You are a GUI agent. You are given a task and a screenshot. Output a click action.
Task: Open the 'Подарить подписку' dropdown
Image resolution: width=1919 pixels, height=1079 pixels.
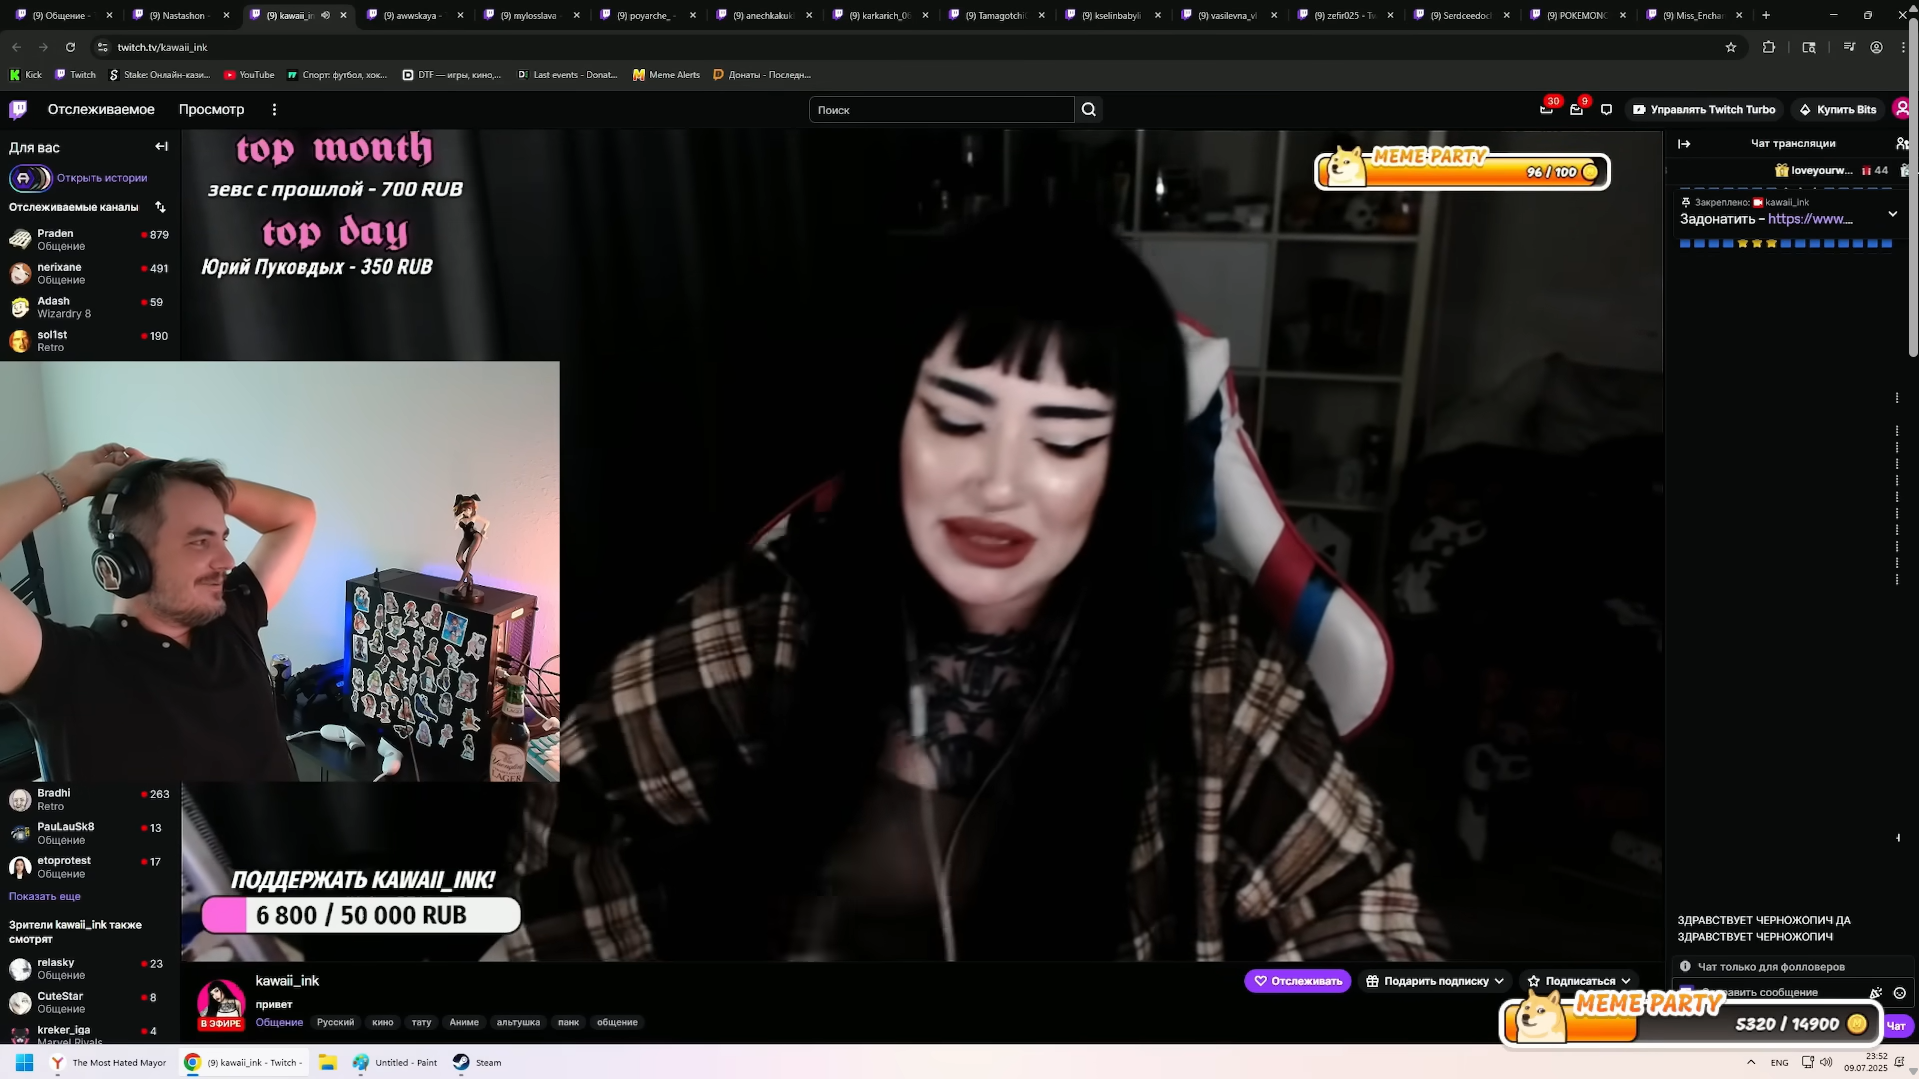1435,981
